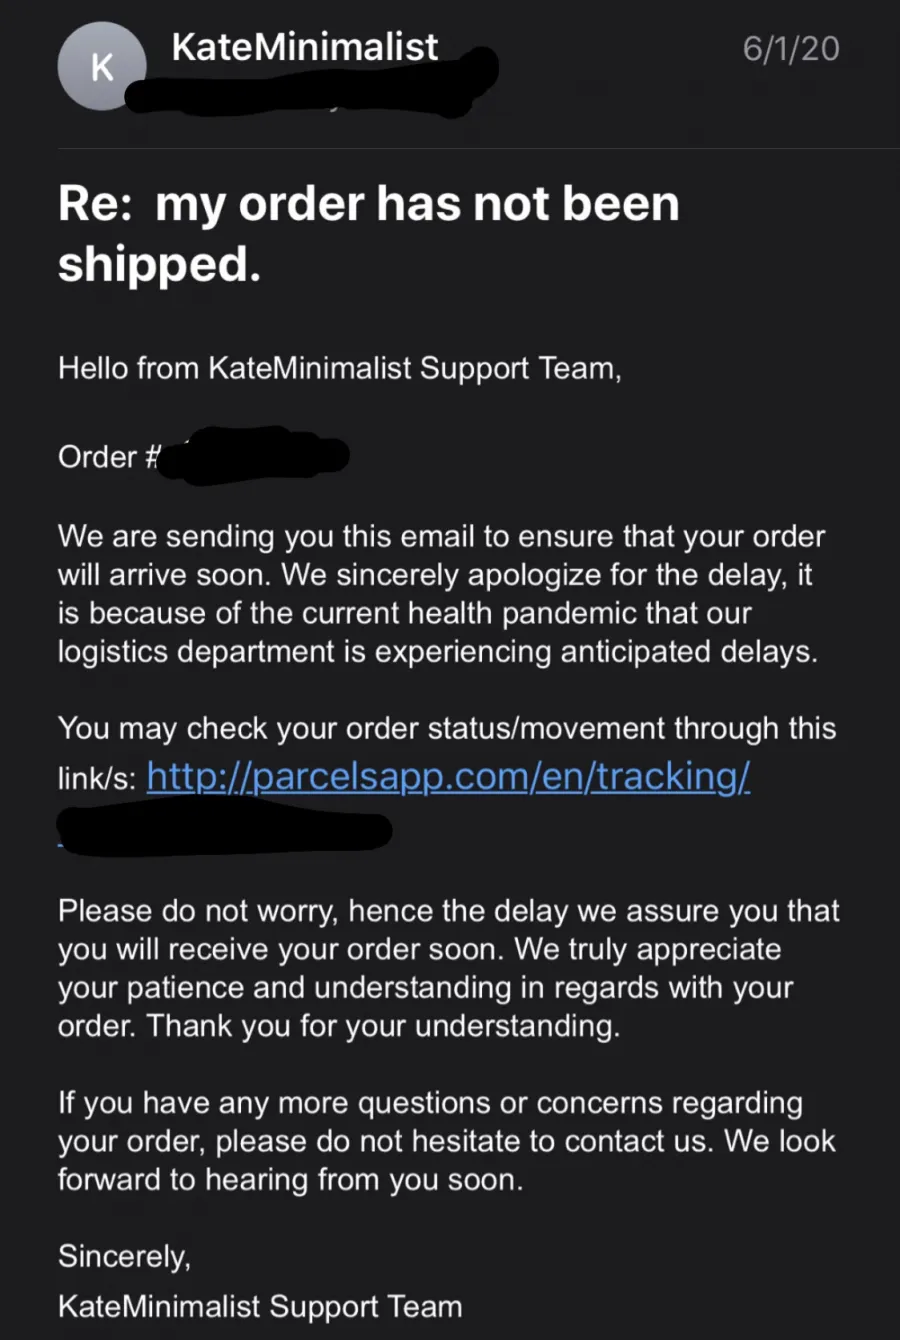Tap the subject 'Re: my order has not been shipped.'
This screenshot has height=1340, width=900.
[x=368, y=233]
